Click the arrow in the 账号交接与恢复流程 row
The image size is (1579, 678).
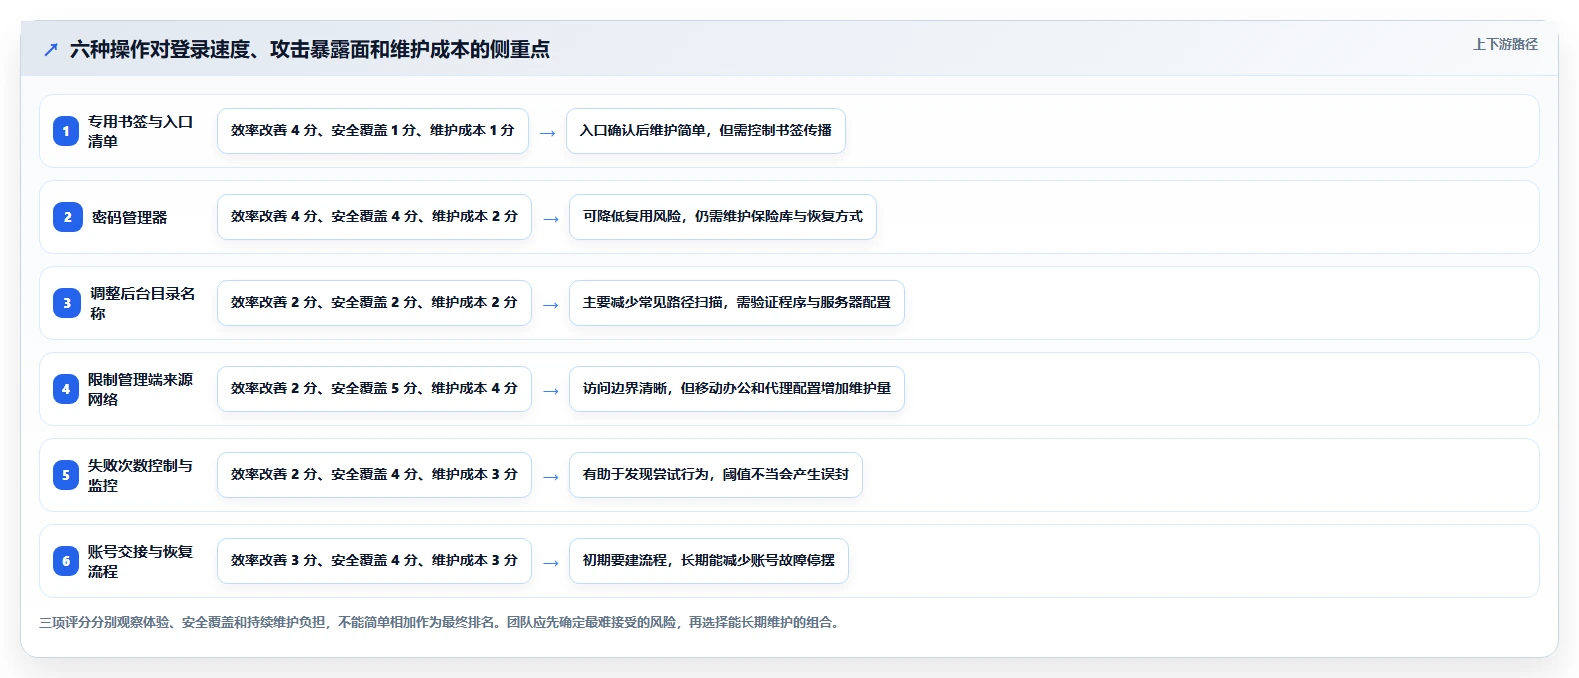(550, 563)
